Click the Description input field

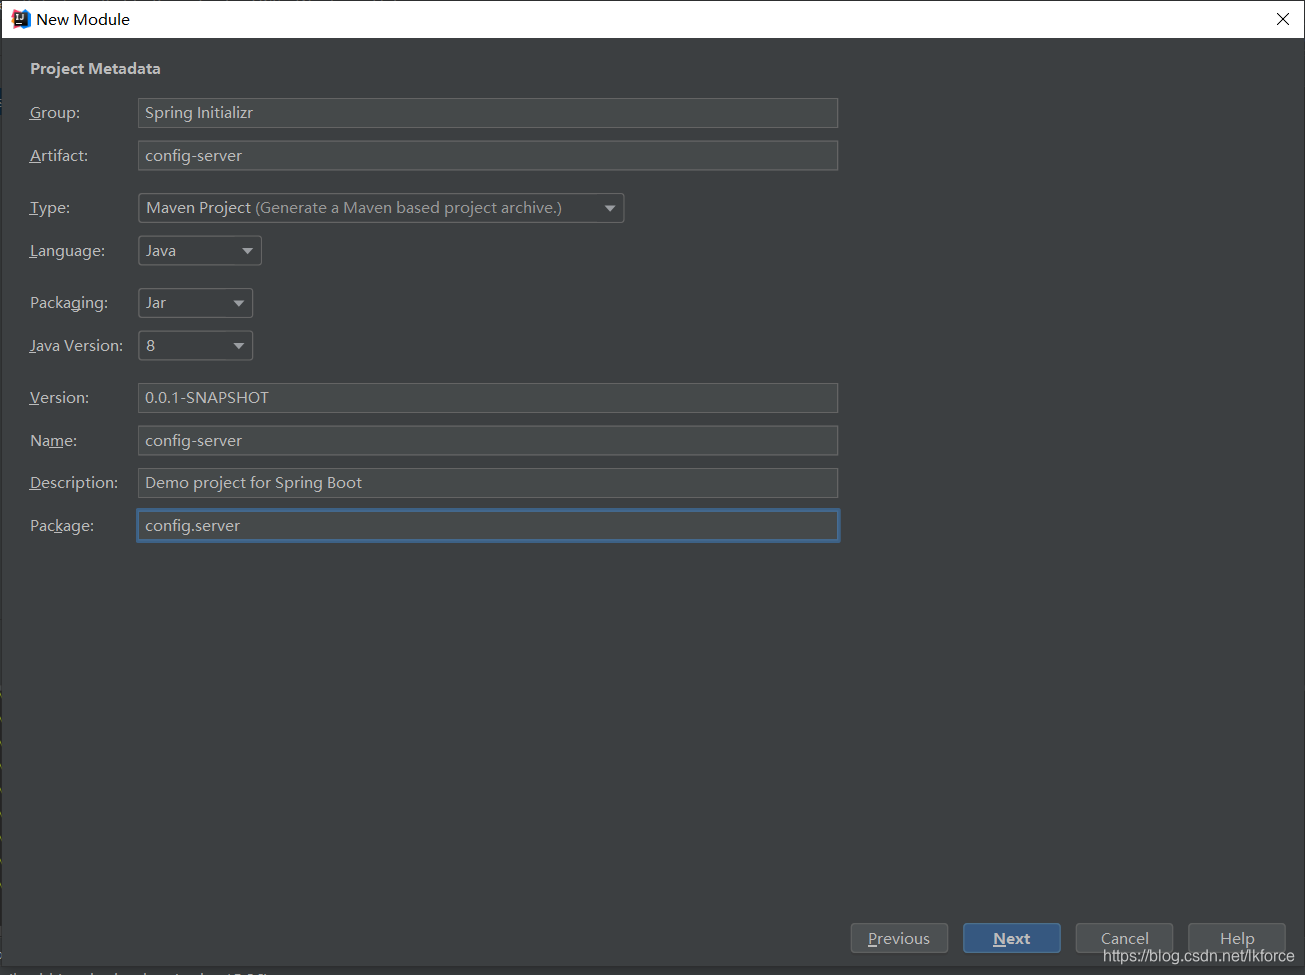(x=488, y=483)
